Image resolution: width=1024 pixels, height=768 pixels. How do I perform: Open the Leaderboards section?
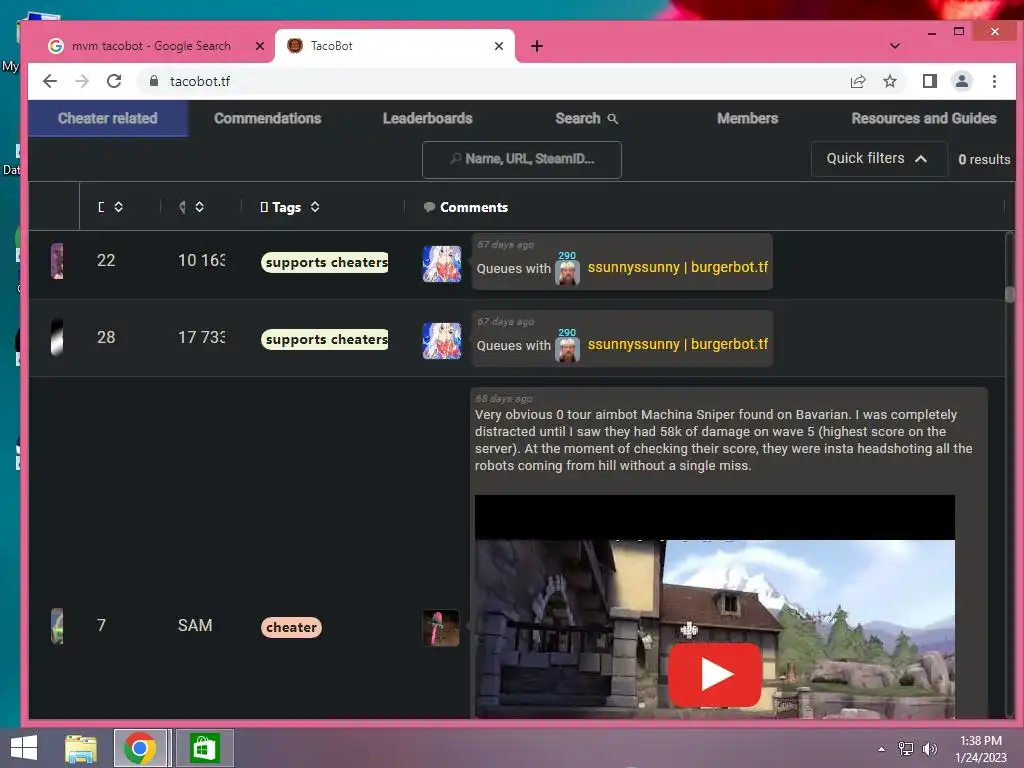point(427,118)
